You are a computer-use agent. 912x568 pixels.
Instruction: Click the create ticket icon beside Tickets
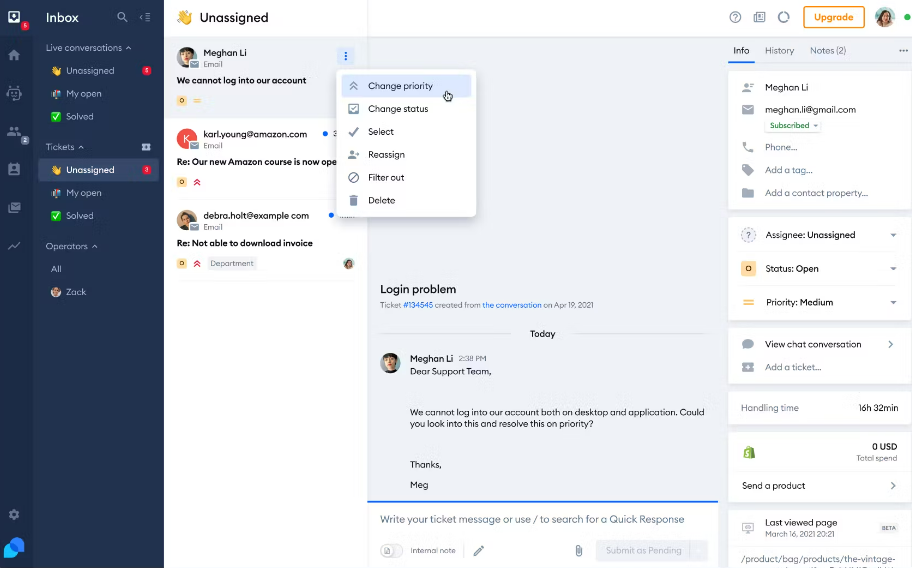click(146, 147)
